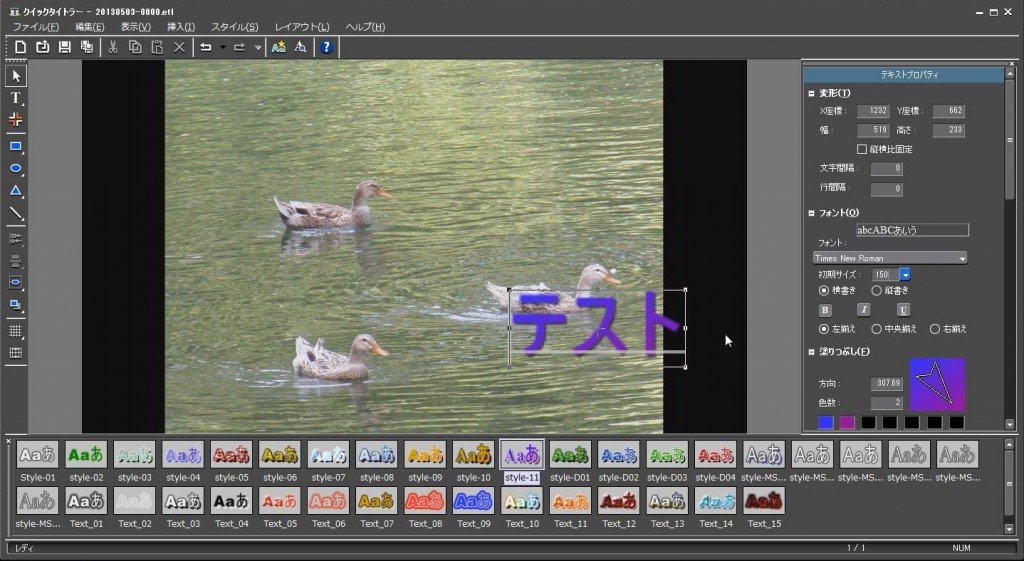Open the 表示(V) menu
This screenshot has height=561, width=1024.
pyautogui.click(x=136, y=27)
